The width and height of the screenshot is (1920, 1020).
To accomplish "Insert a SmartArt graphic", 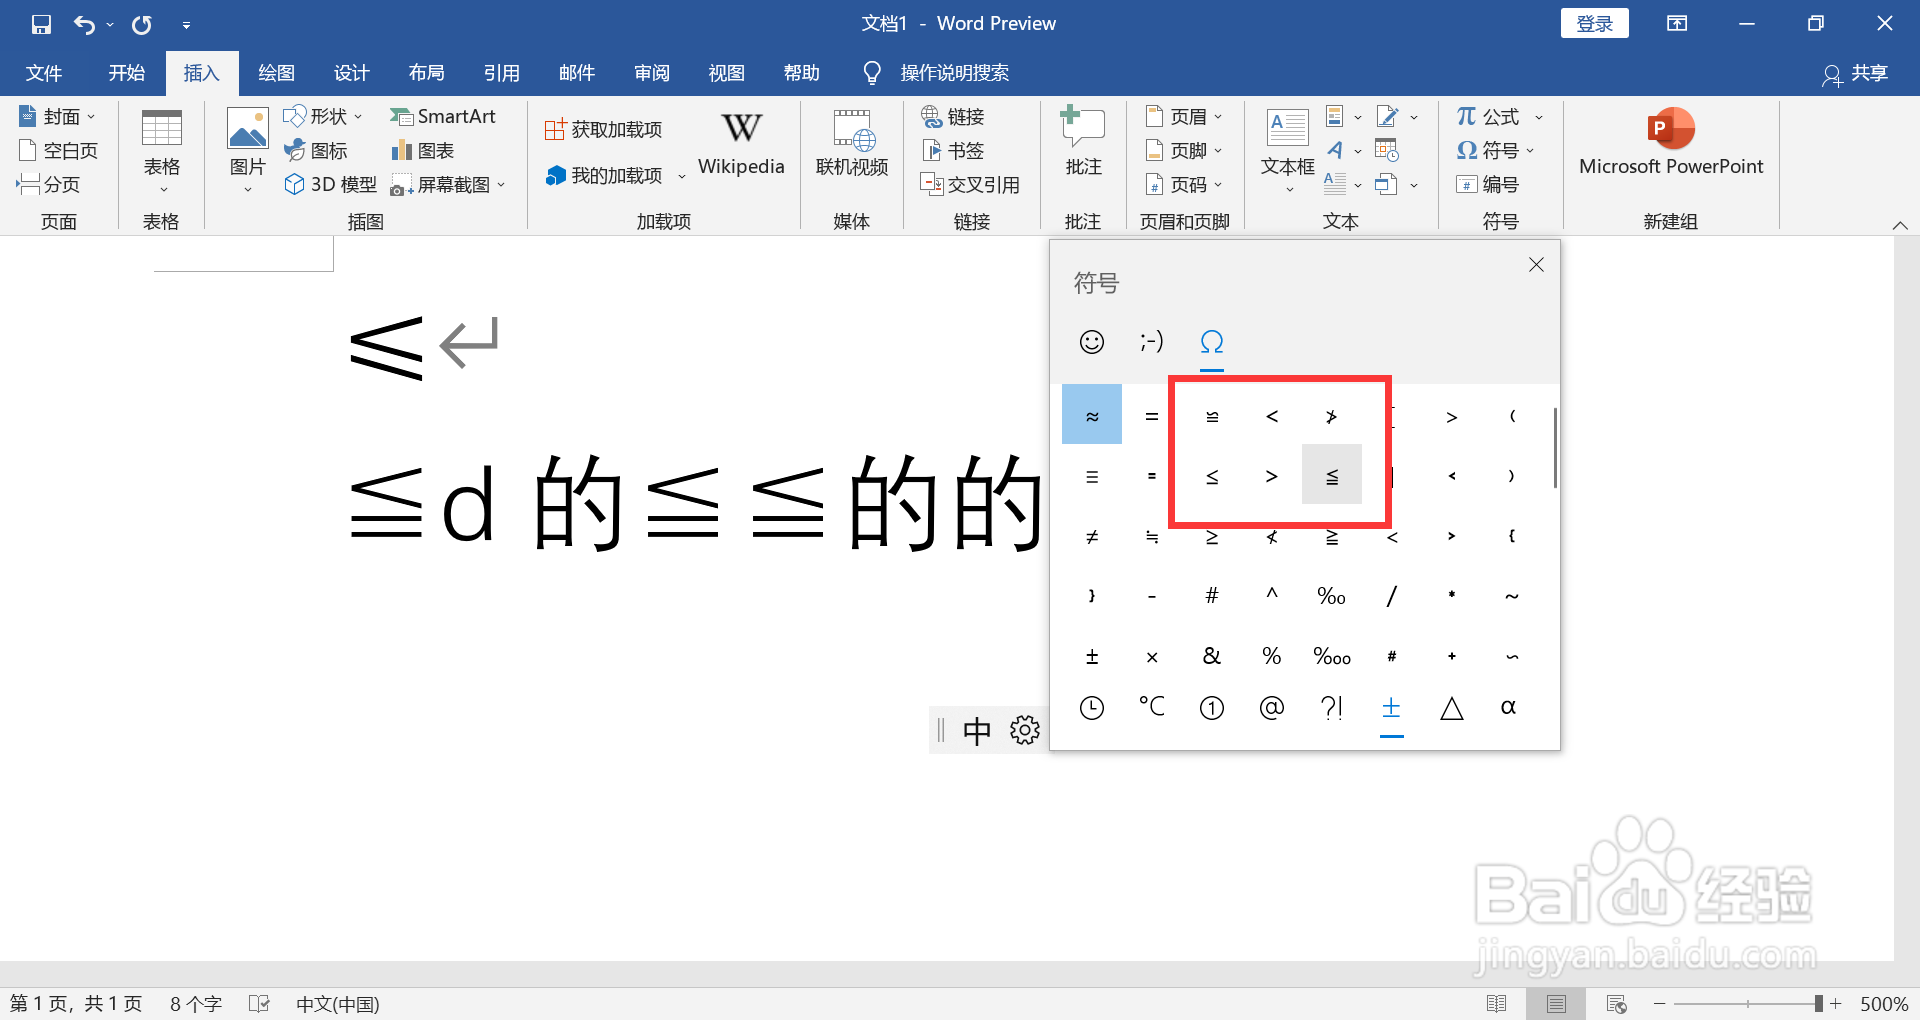I will [x=444, y=116].
